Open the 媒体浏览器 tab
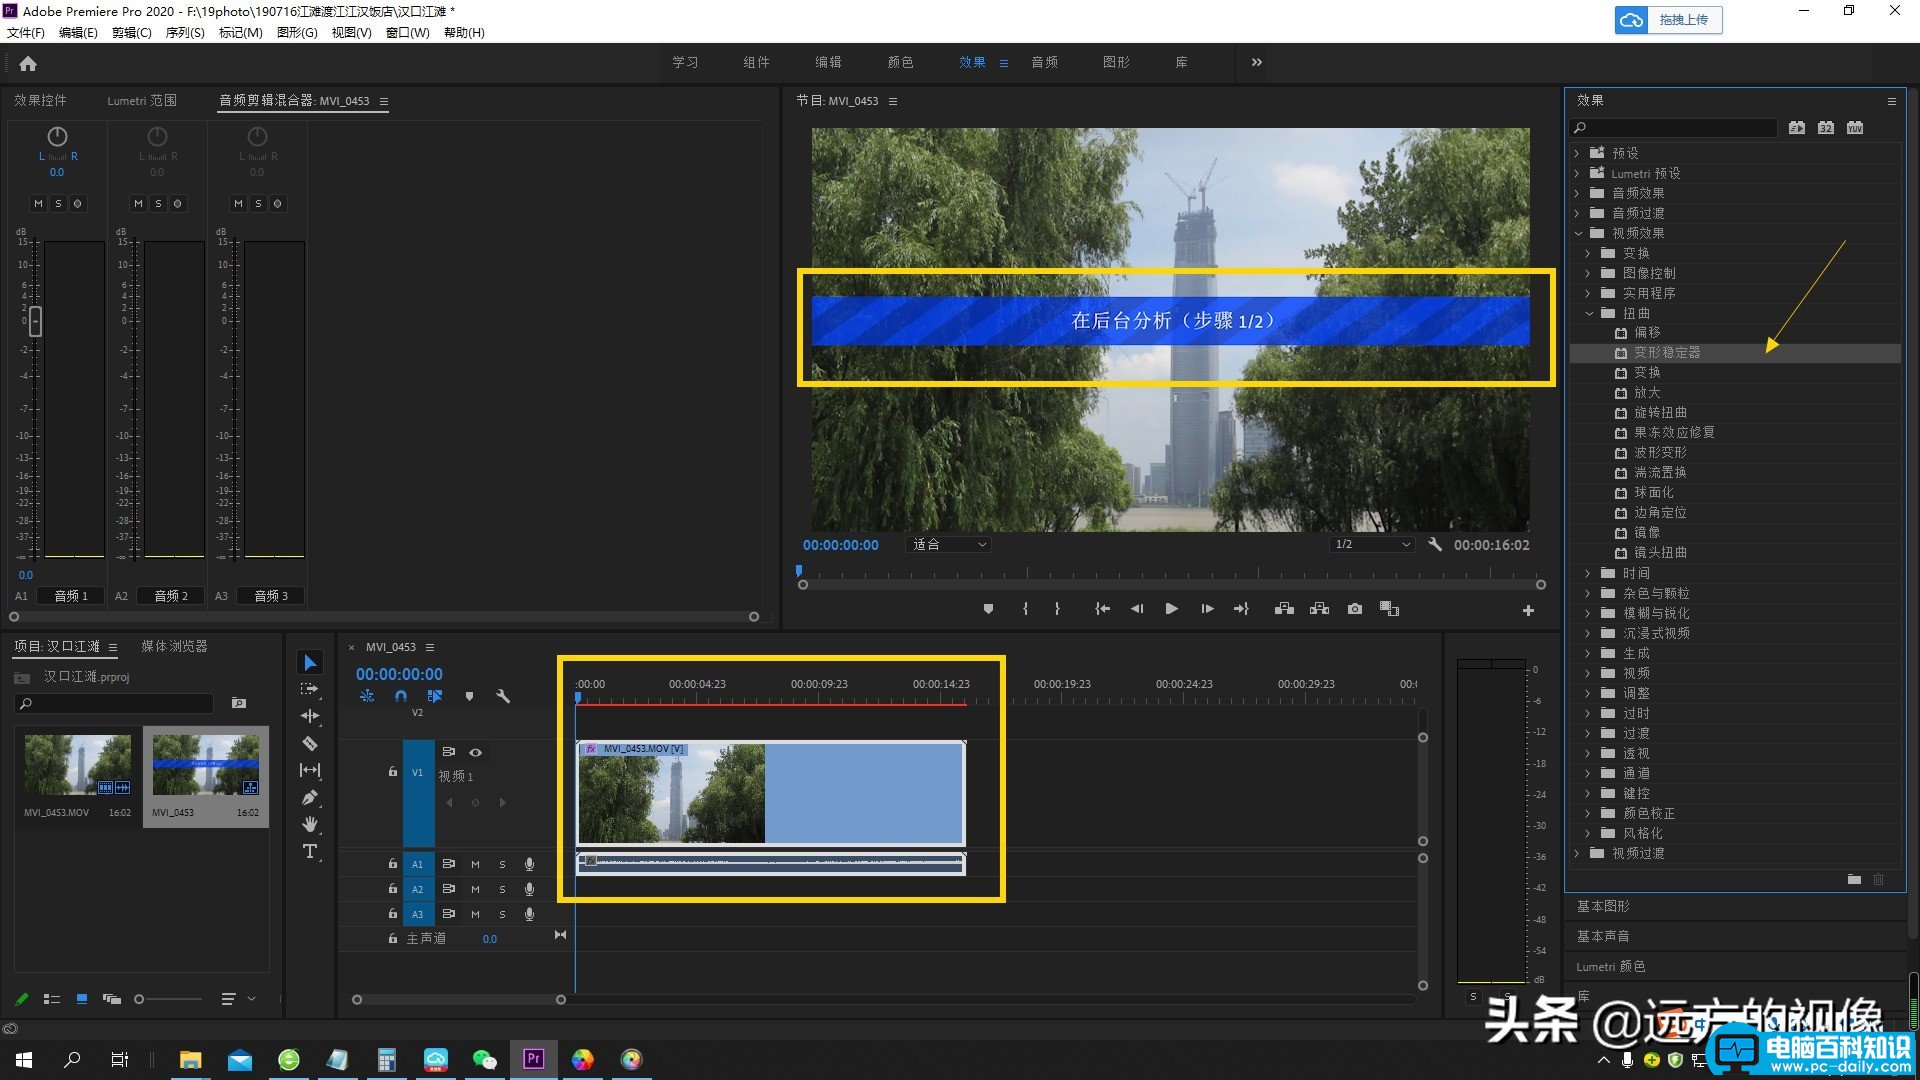The image size is (1920, 1080). click(174, 646)
